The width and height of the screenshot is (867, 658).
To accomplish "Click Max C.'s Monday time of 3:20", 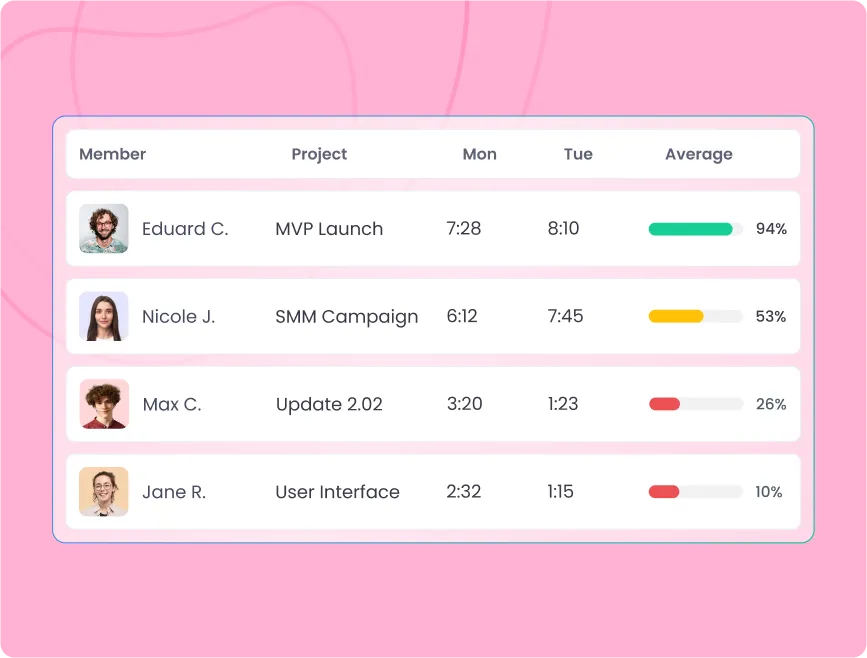I will (x=463, y=404).
